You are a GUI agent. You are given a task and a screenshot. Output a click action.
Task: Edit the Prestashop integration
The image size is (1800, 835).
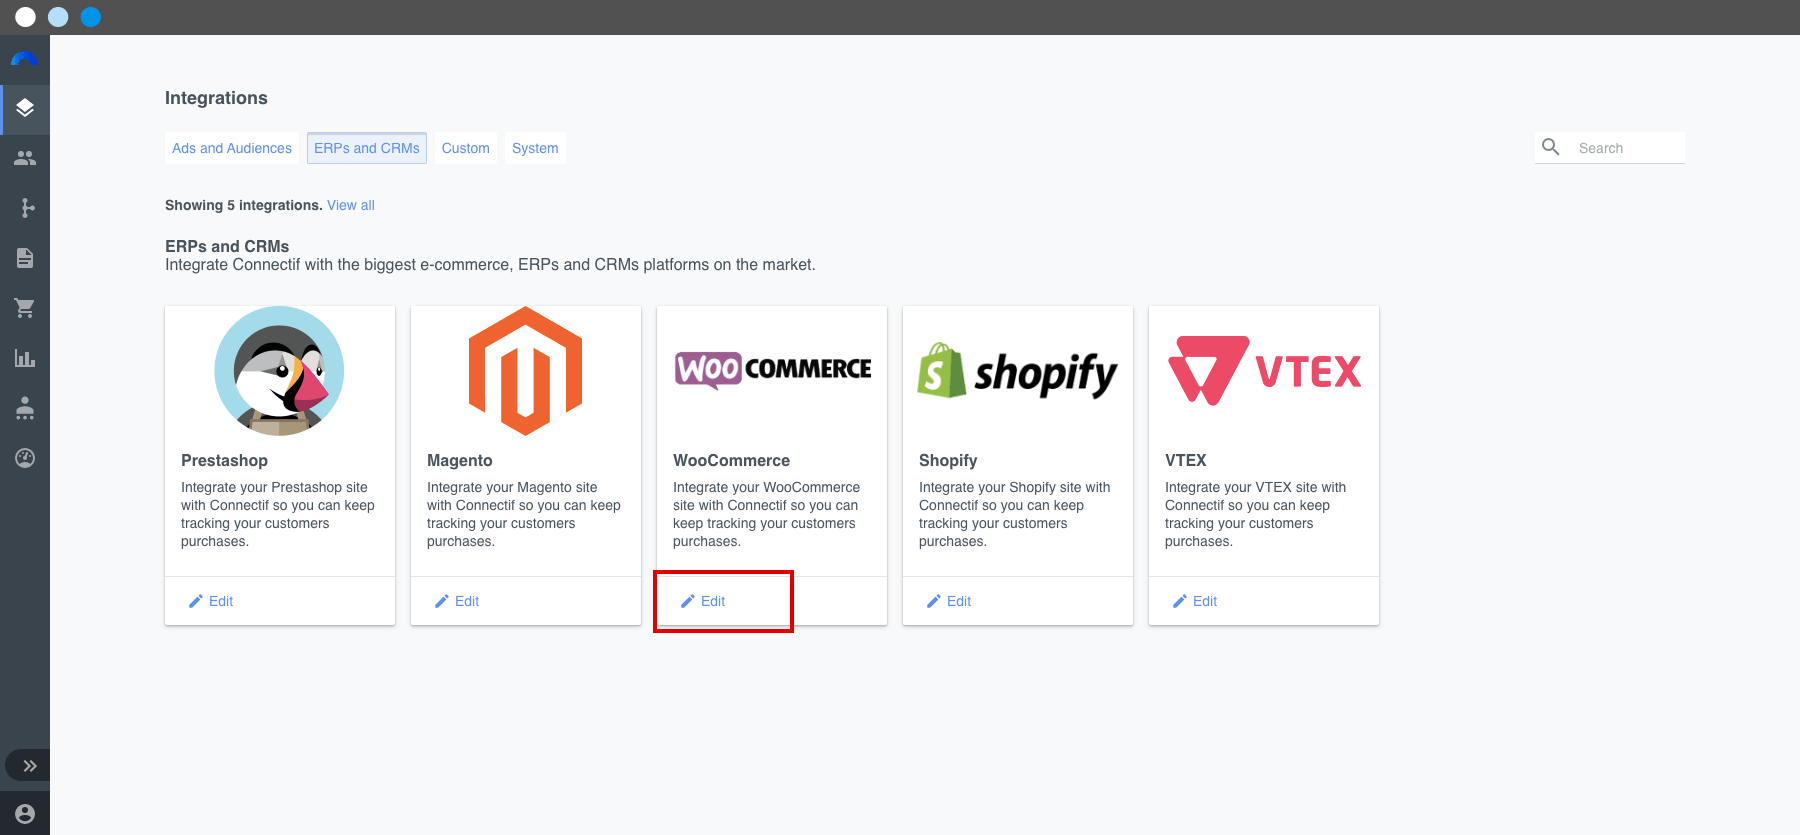pyautogui.click(x=211, y=601)
